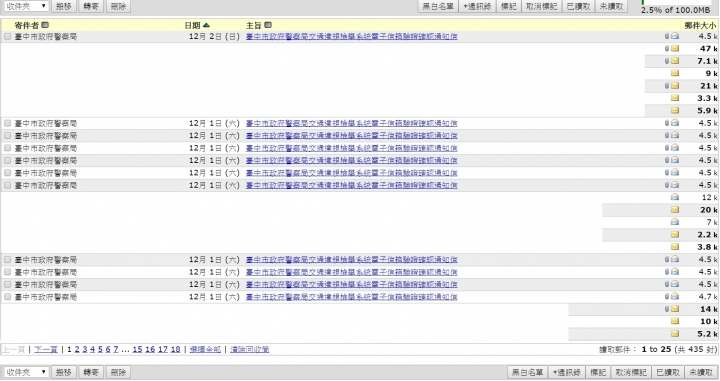Click the envelope icon in the 5.9 k row
This screenshot has width=720, height=381.
(675, 110)
